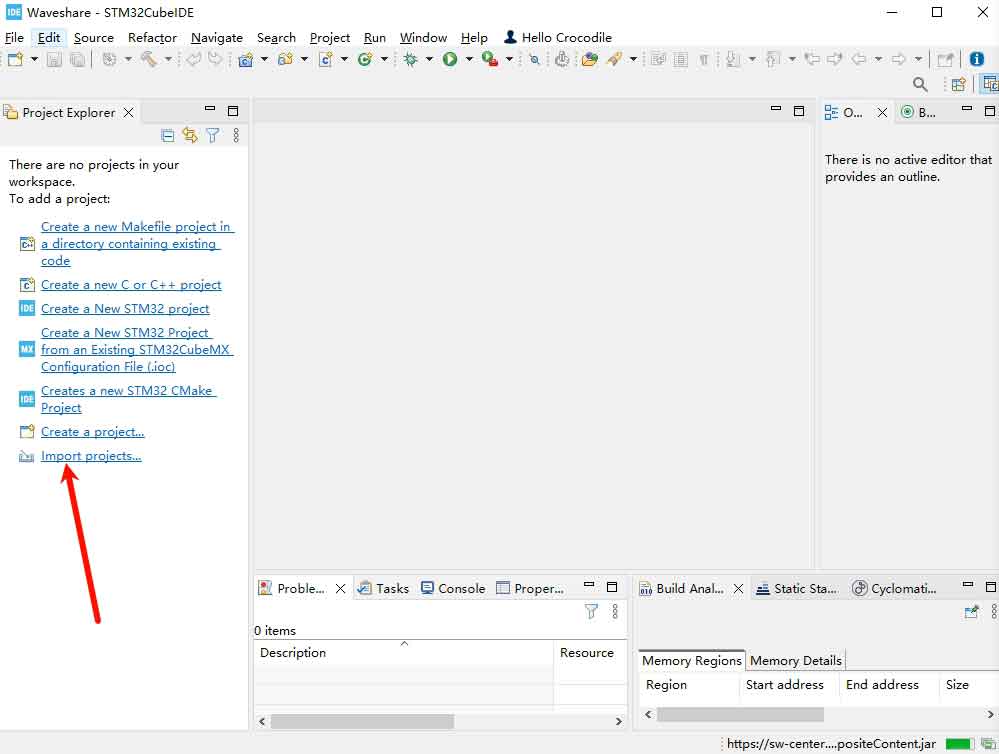
Task: Click the build hammer icon
Action: tap(149, 60)
